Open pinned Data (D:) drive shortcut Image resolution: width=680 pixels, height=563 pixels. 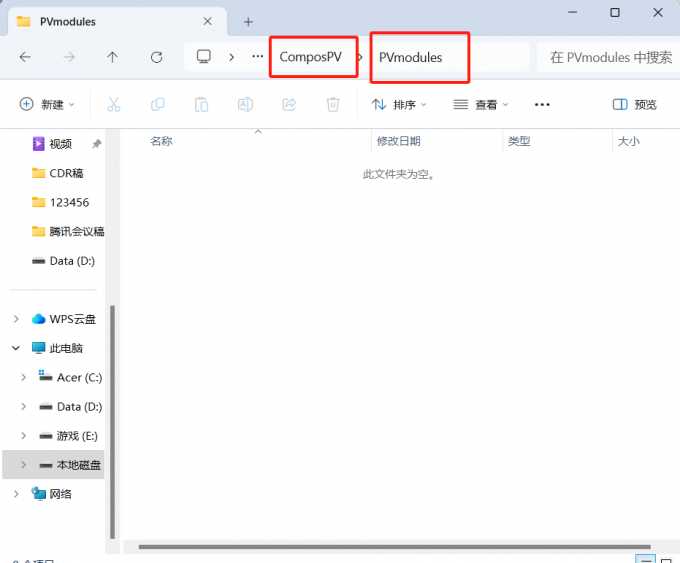[x=63, y=261]
